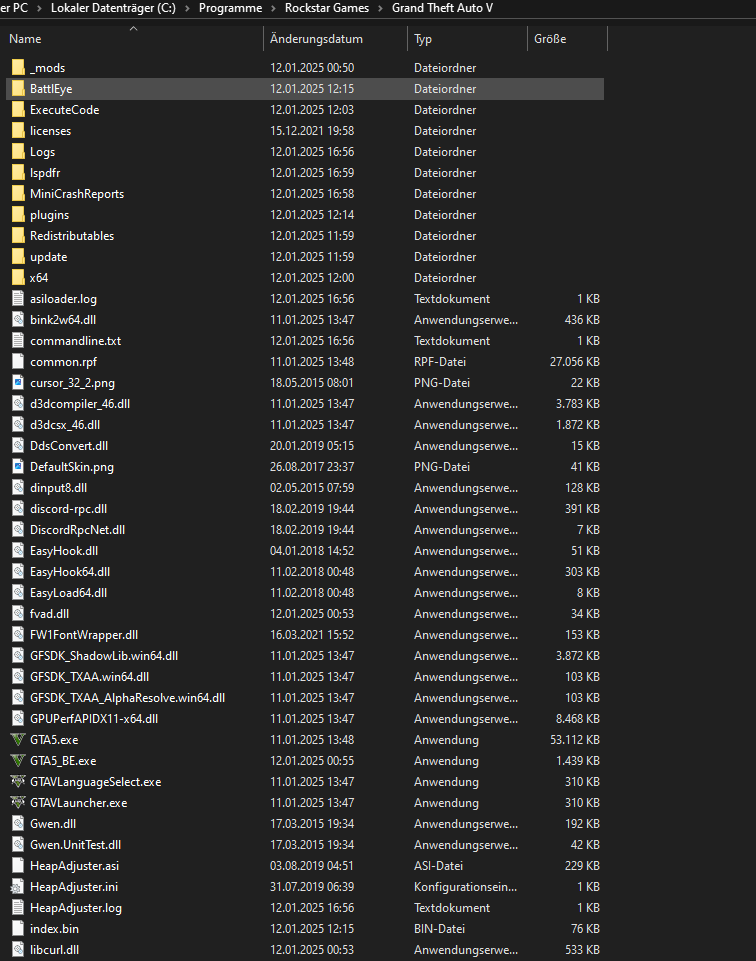The image size is (756, 961).
Task: Click the _mods folder icon
Action: point(18,67)
